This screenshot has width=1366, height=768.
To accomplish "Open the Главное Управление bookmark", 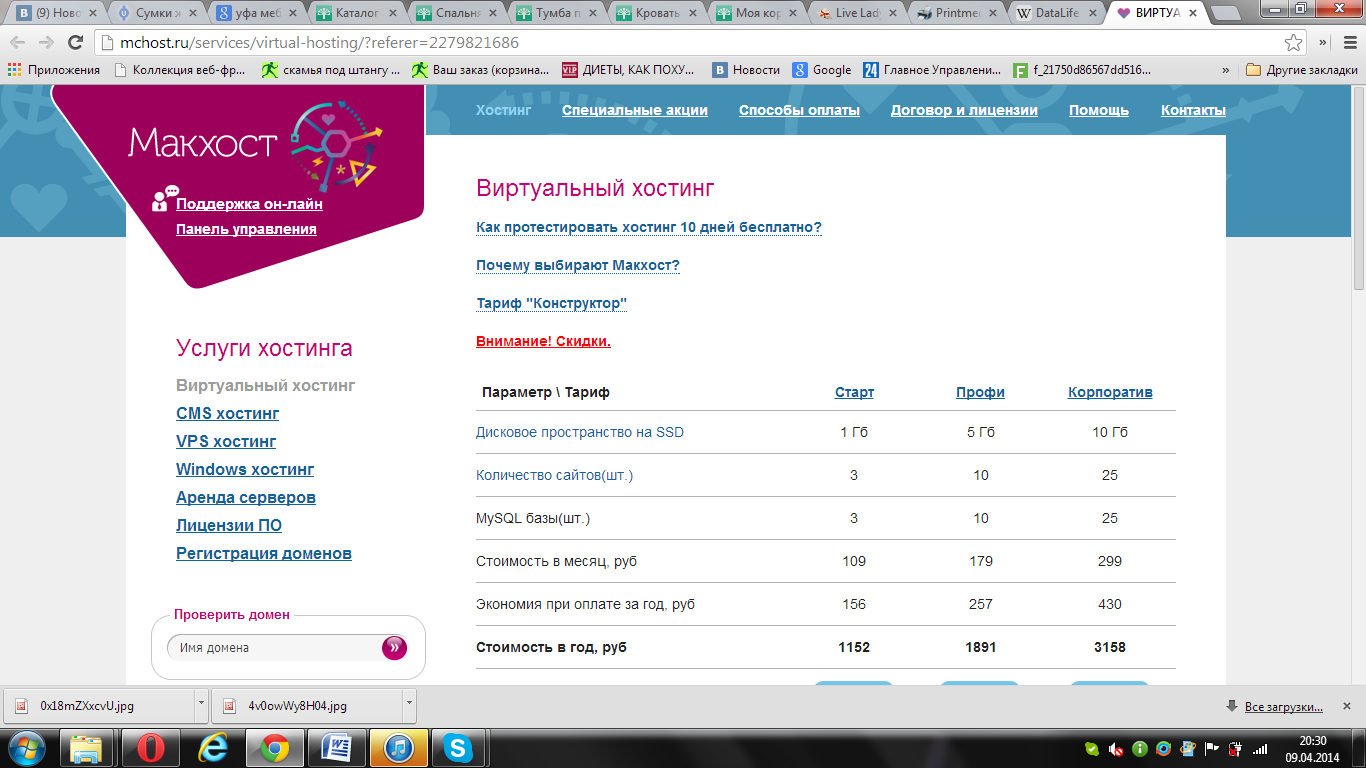I will click(x=932, y=70).
